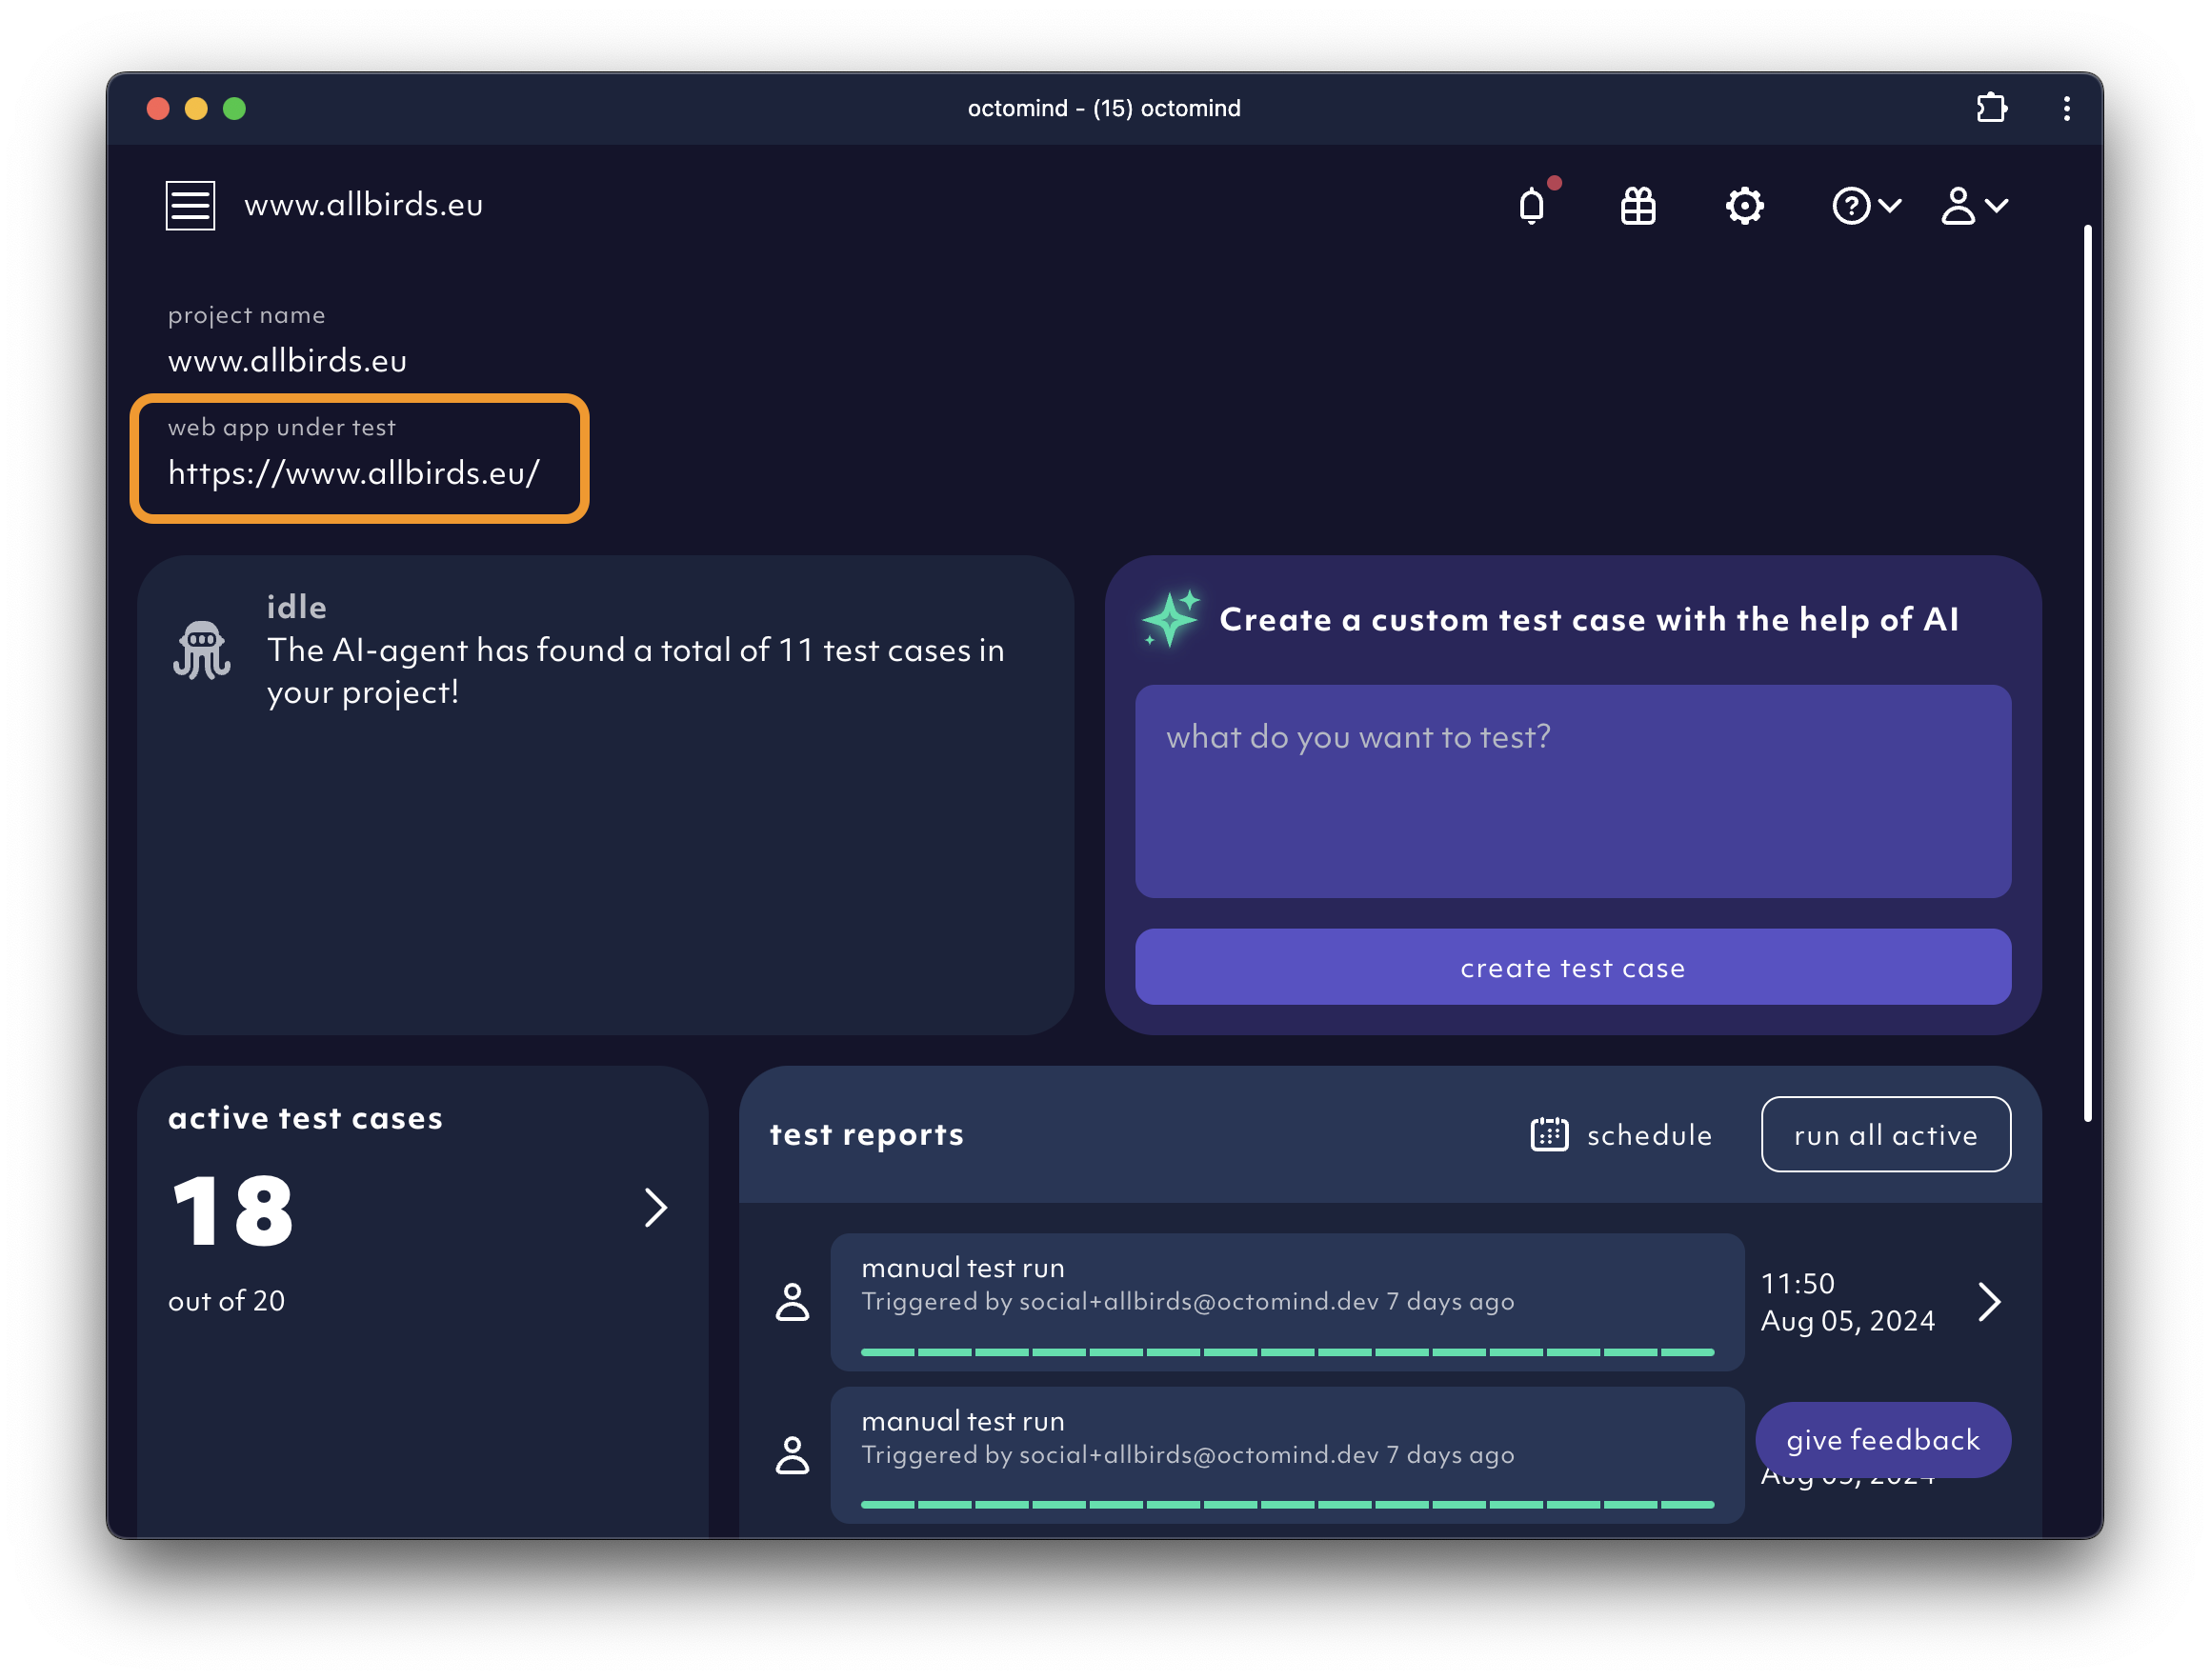Click the 'out of 20' text
The height and width of the screenshot is (1680, 2210).
(x=226, y=1301)
